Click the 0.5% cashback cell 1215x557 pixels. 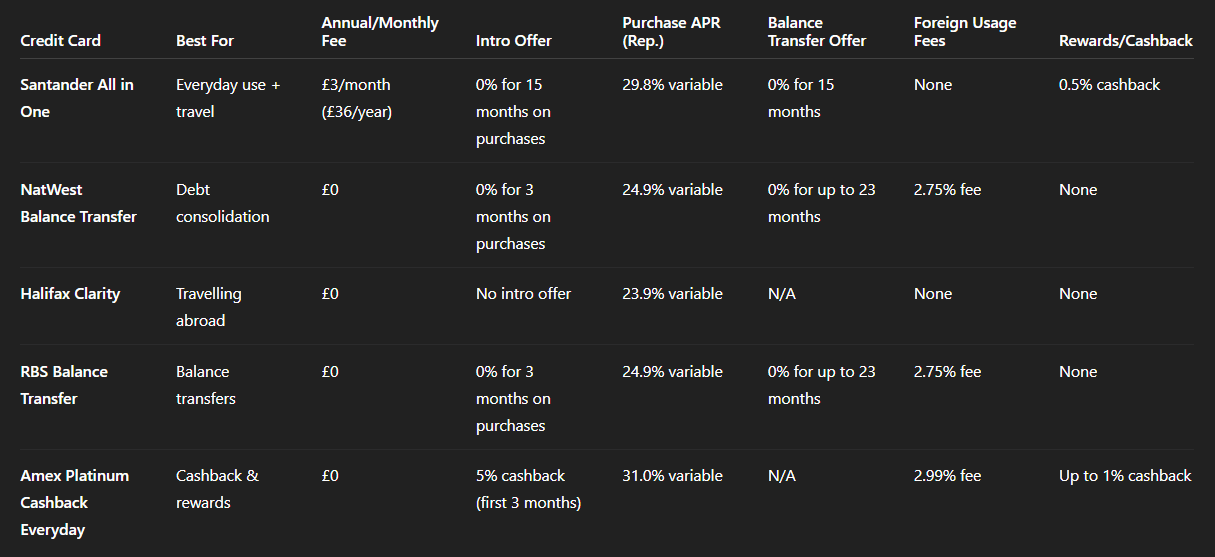[x=1109, y=85]
